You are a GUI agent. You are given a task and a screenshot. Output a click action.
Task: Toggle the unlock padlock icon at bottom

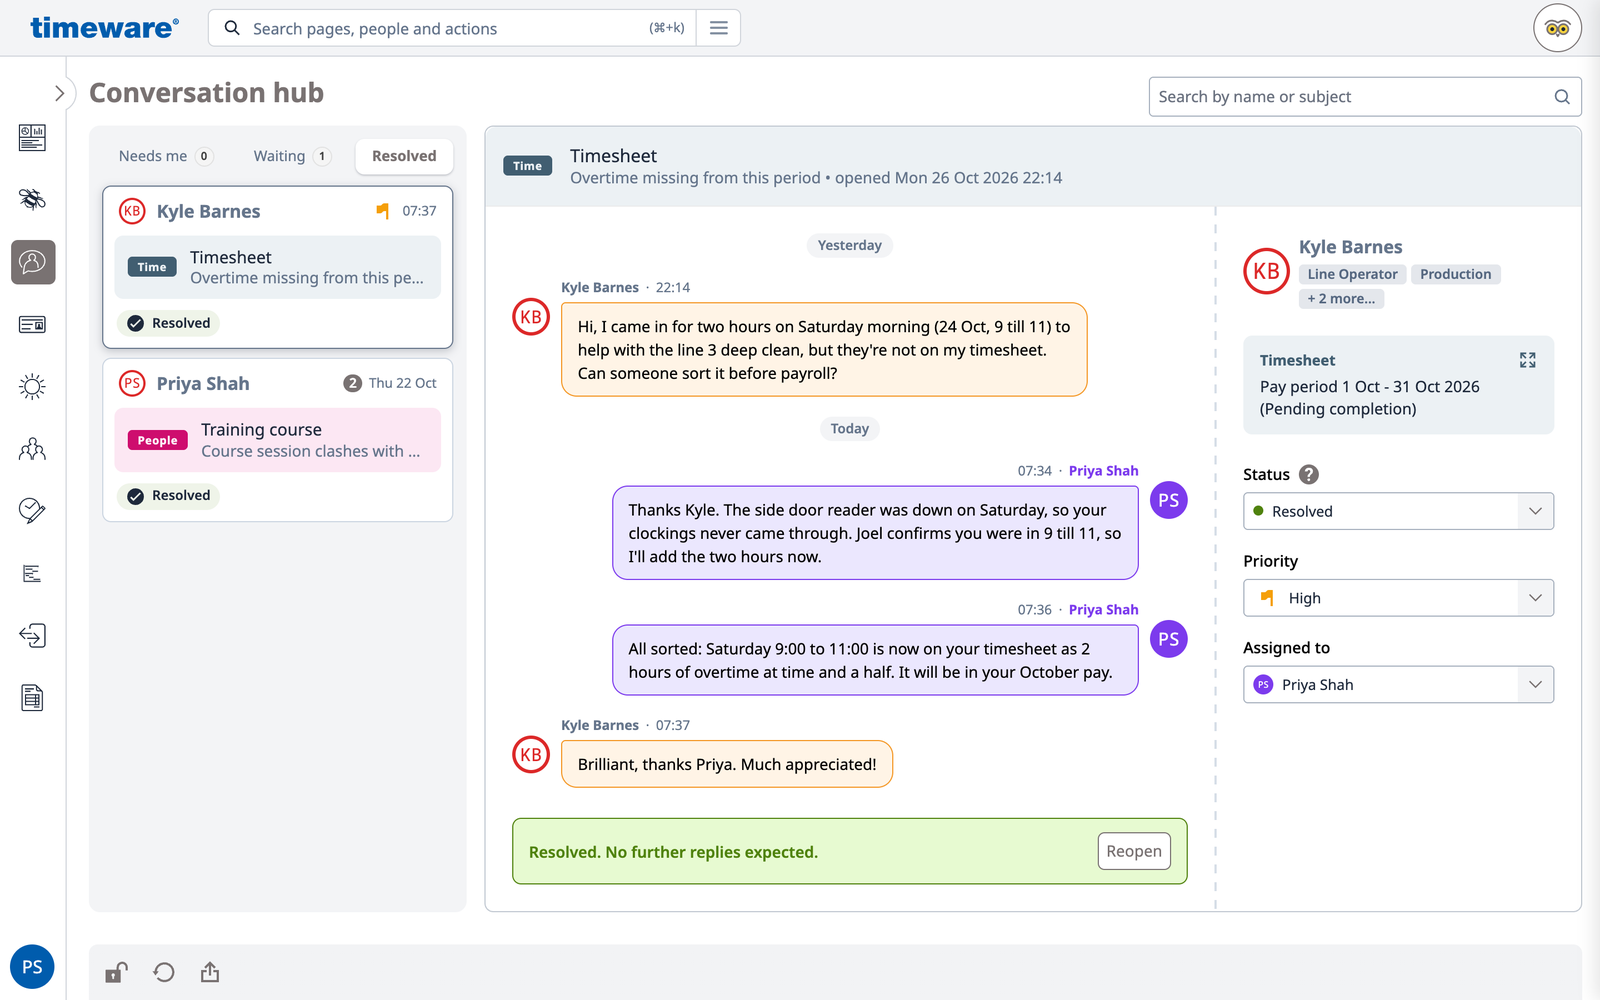coord(117,972)
